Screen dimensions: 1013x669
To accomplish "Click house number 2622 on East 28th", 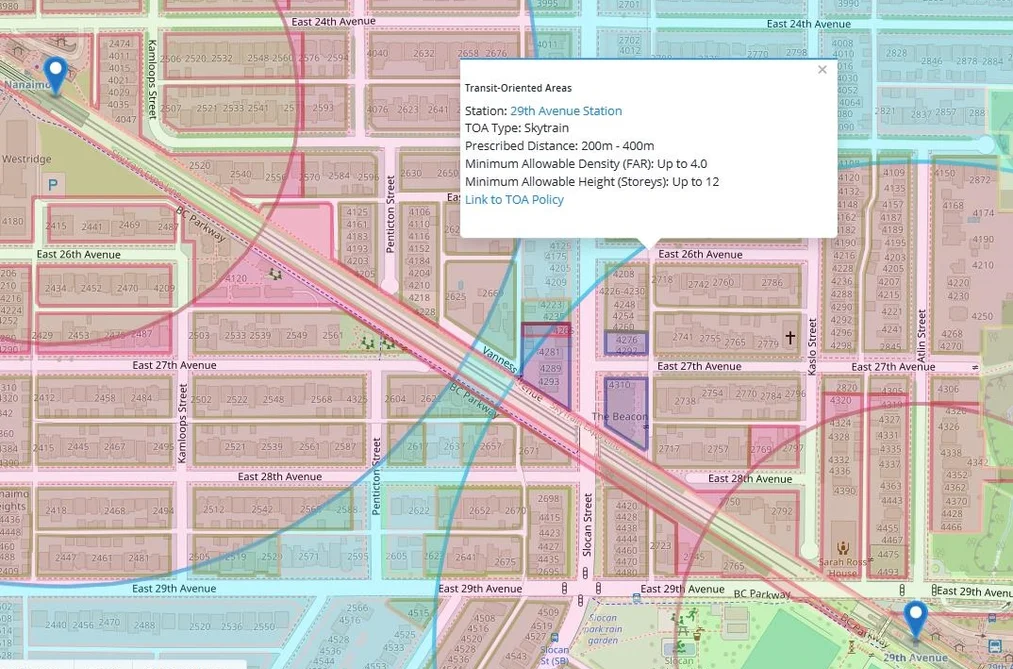I will (419, 510).
